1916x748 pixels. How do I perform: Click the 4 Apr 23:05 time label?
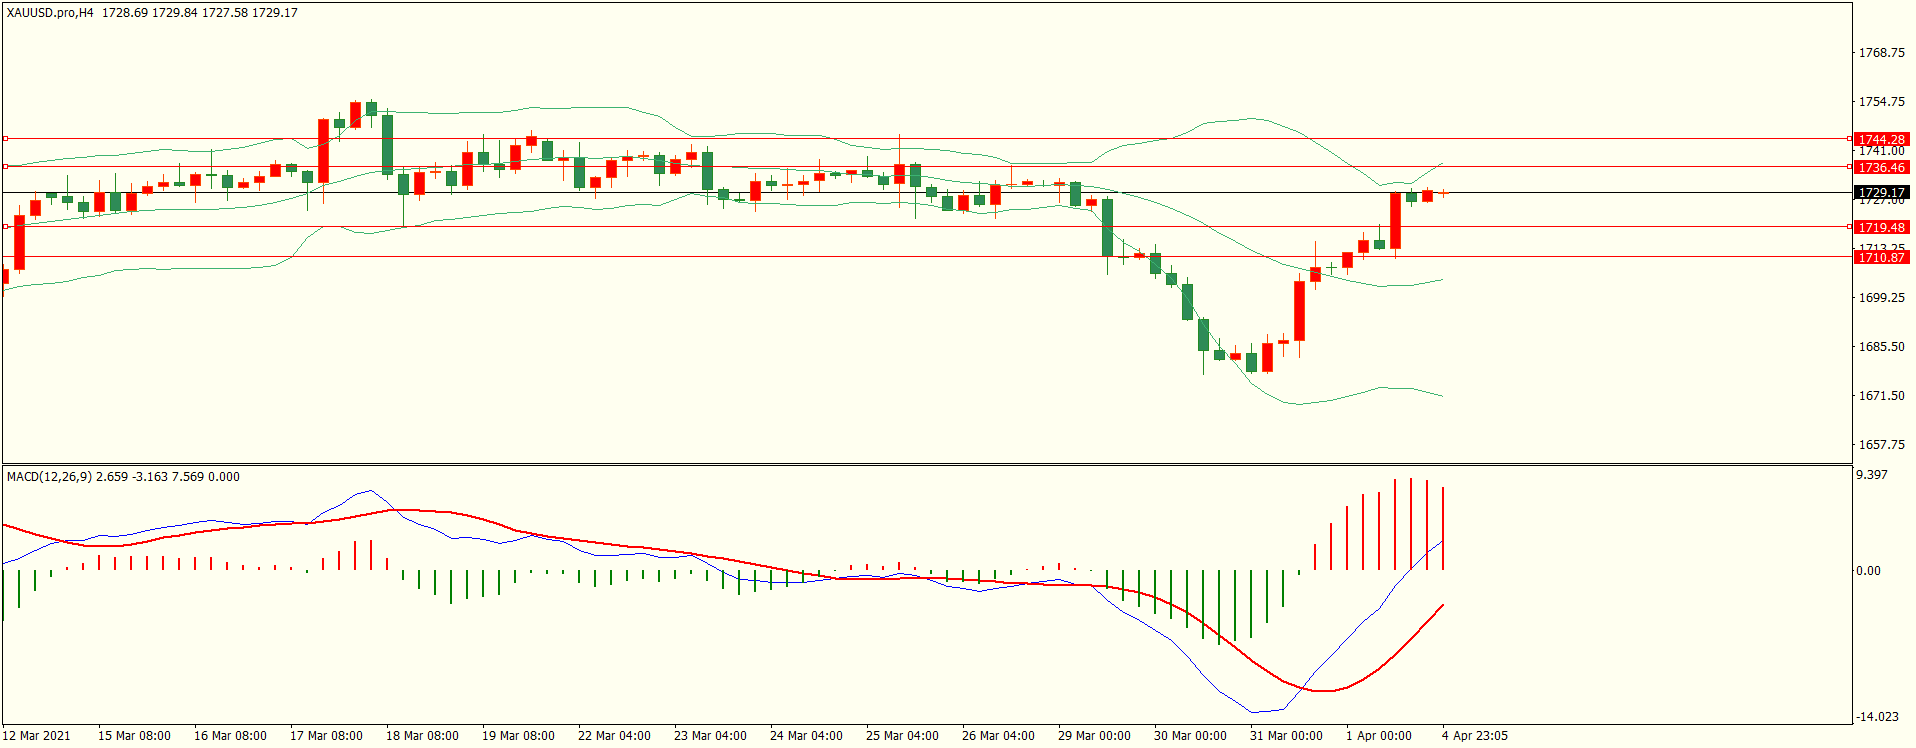tap(1475, 736)
